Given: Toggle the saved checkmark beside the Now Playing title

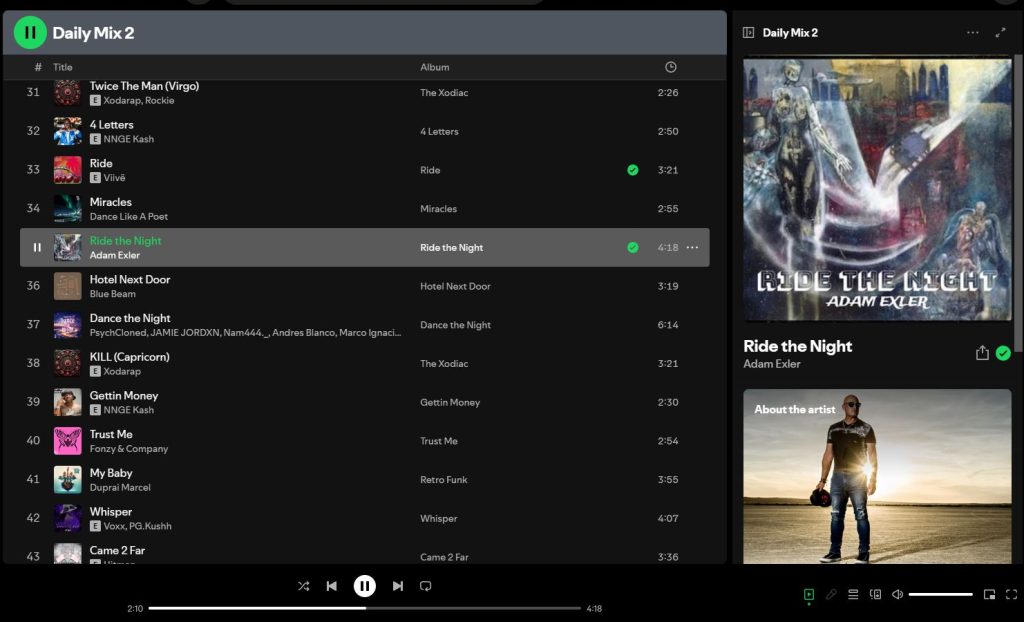Looking at the screenshot, I should [1003, 353].
